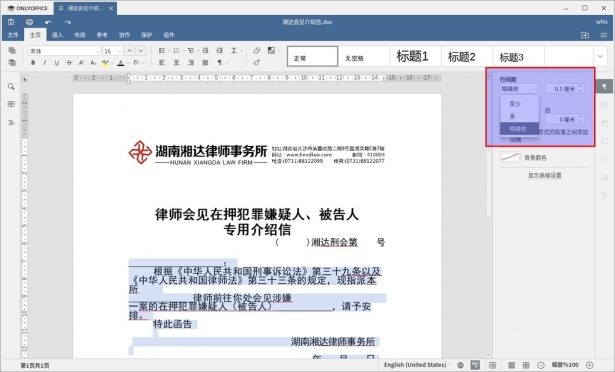Open the font name dropdown showing 宋体

pos(65,51)
